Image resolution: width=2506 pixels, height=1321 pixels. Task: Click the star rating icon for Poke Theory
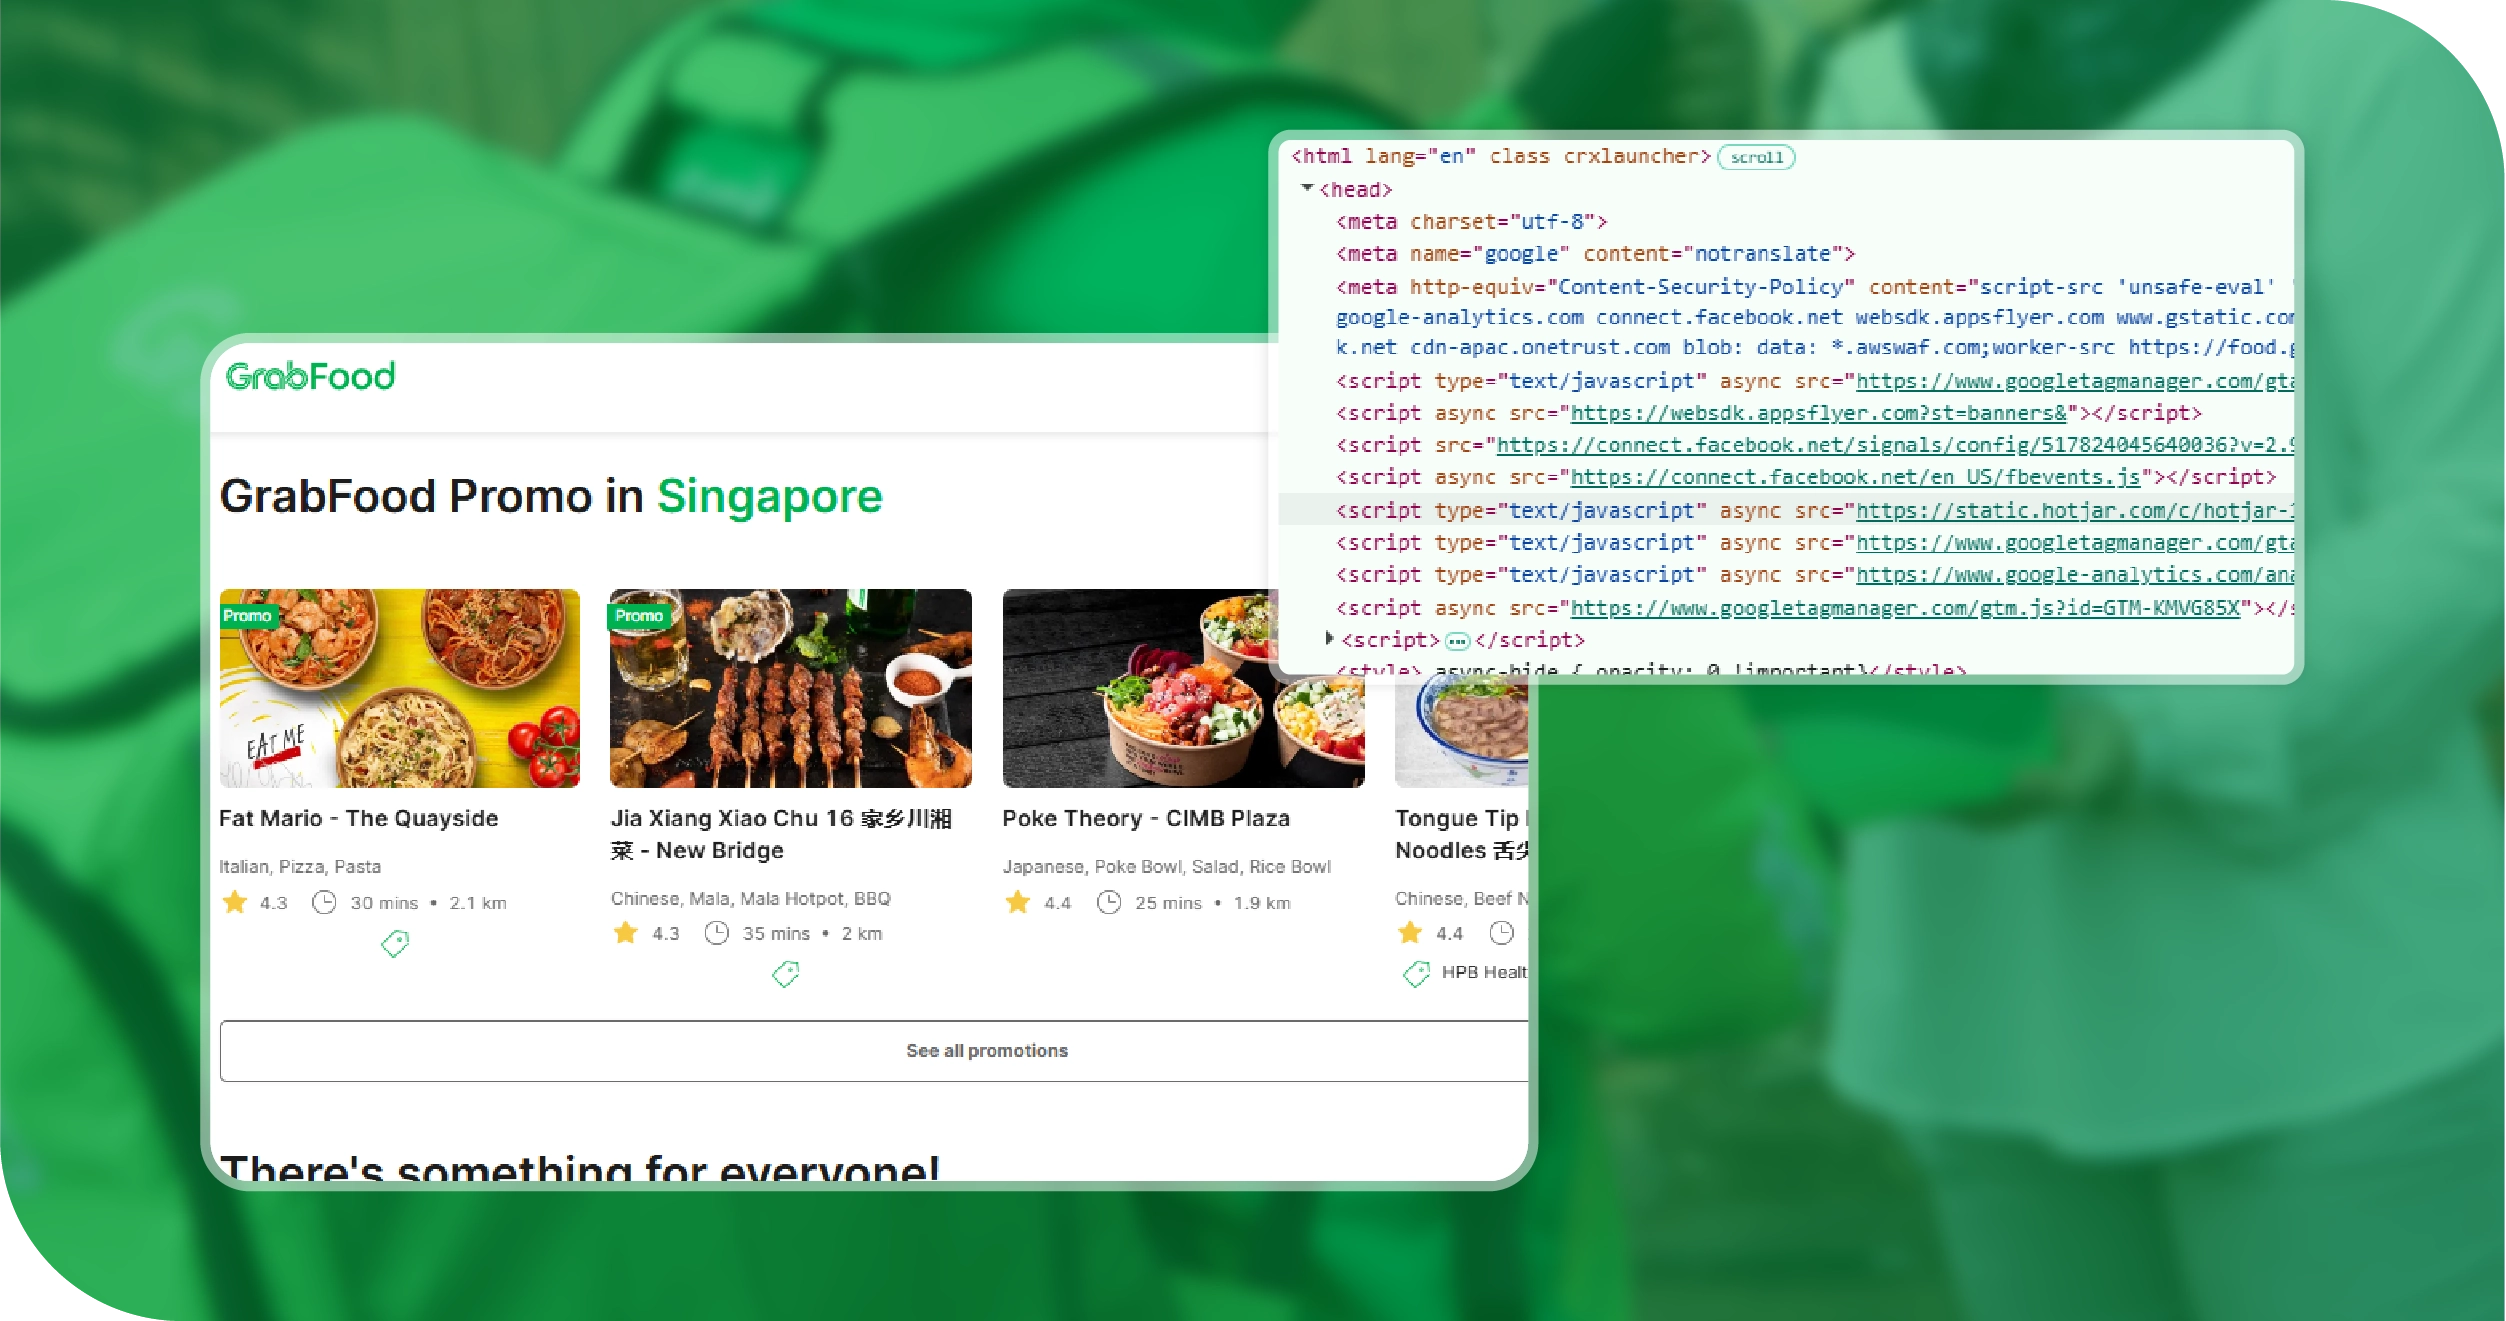(1017, 902)
